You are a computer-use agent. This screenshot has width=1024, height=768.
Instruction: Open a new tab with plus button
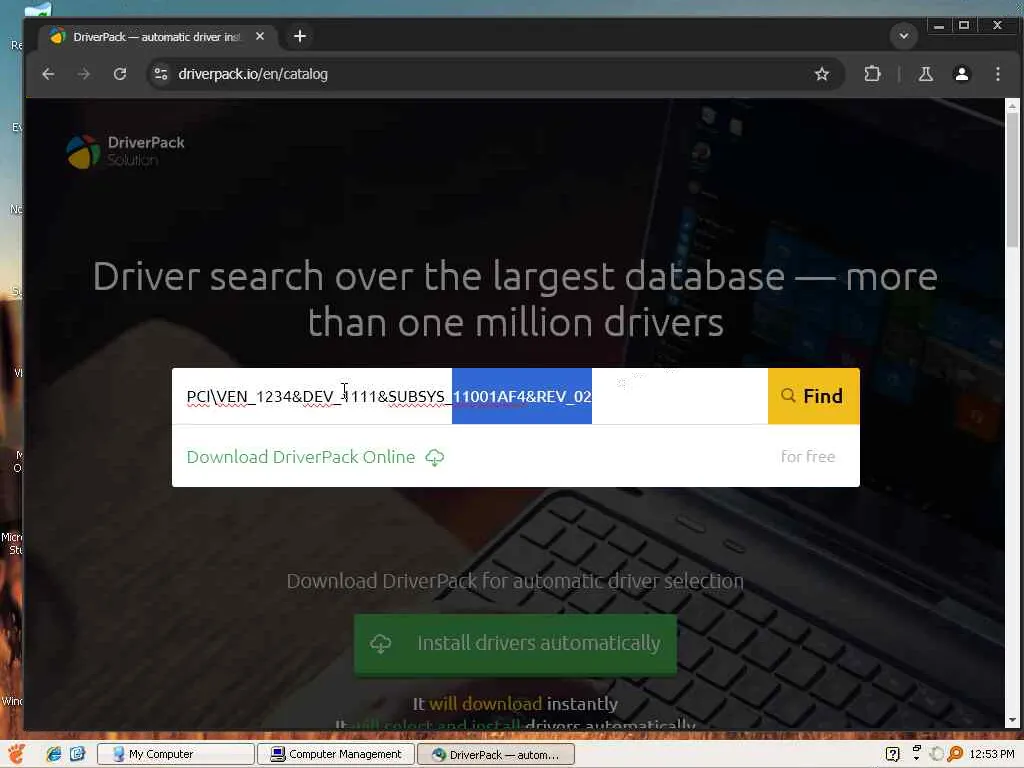[300, 36]
